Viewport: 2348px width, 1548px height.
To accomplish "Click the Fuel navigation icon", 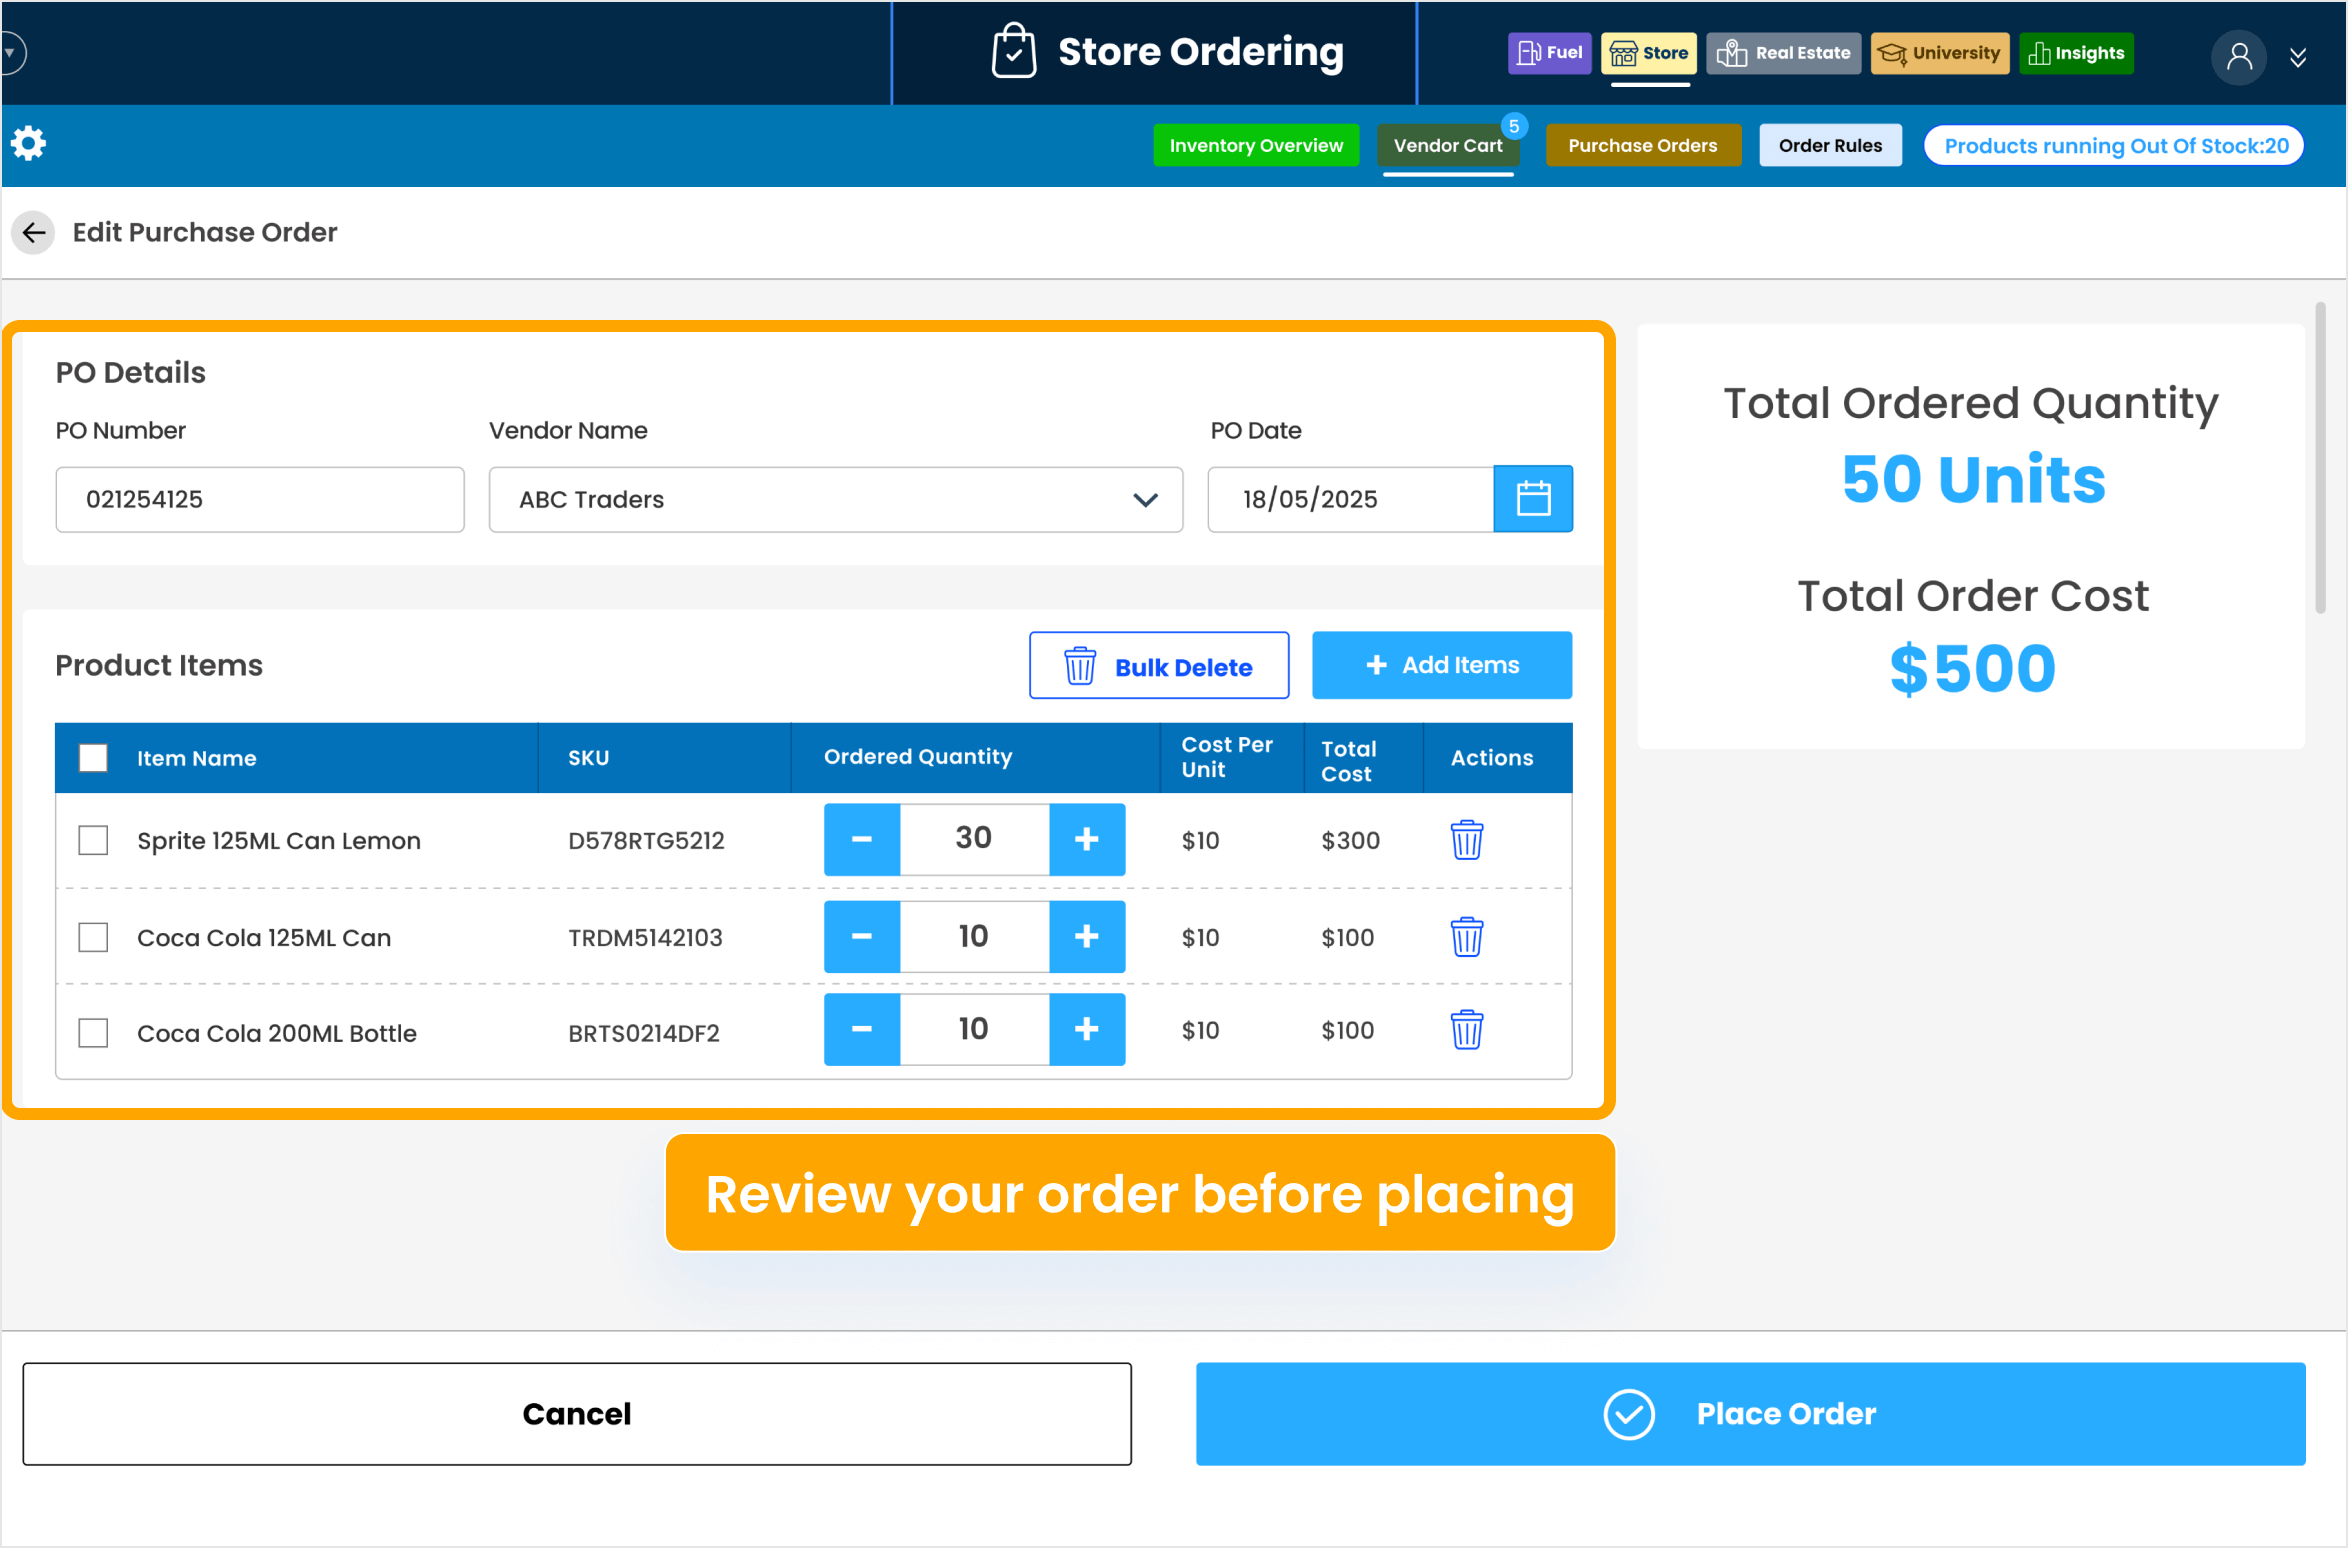I will coord(1548,53).
